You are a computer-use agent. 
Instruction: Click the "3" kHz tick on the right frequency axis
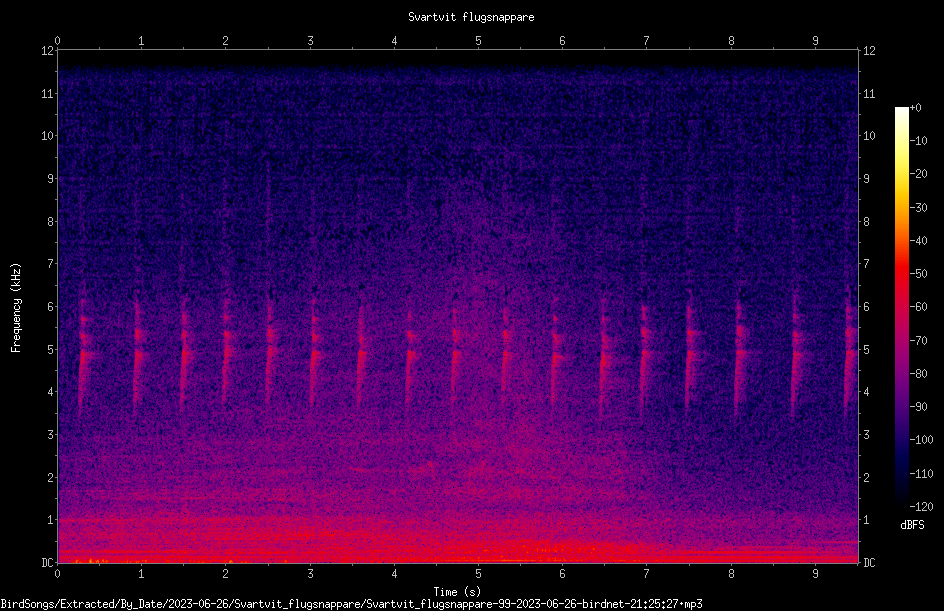(x=866, y=435)
